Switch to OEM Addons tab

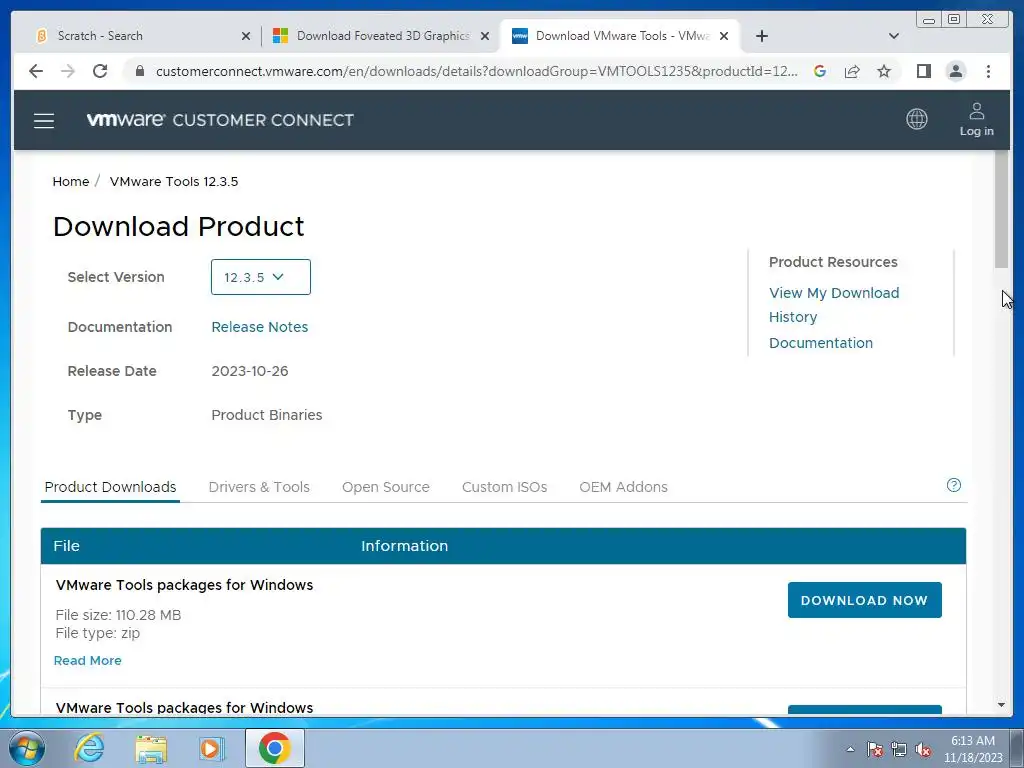623,487
